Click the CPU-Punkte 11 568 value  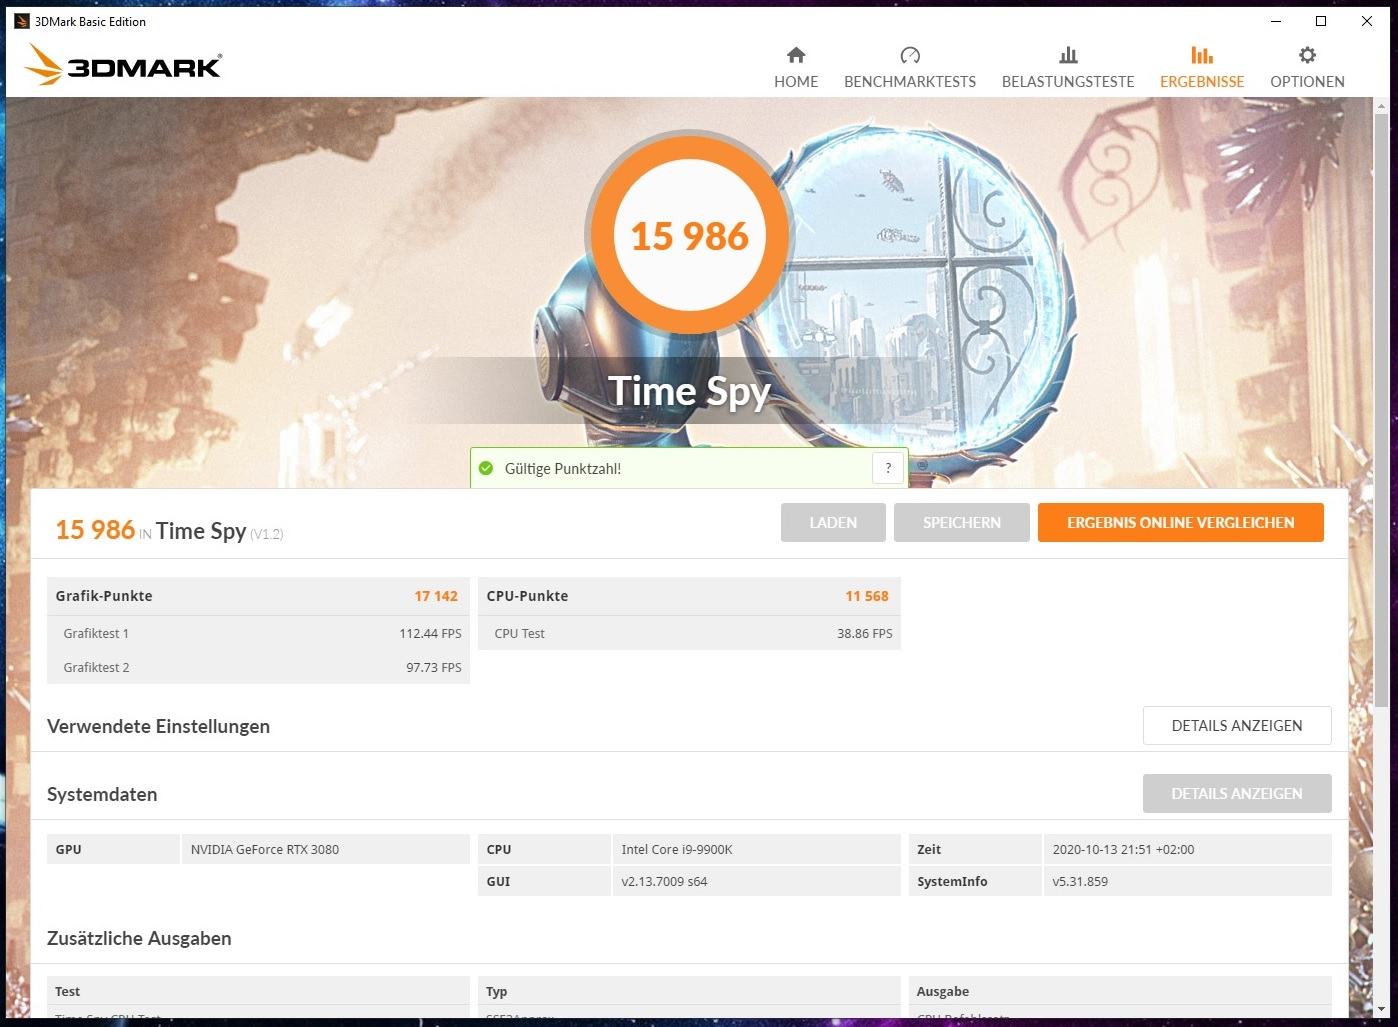867,596
